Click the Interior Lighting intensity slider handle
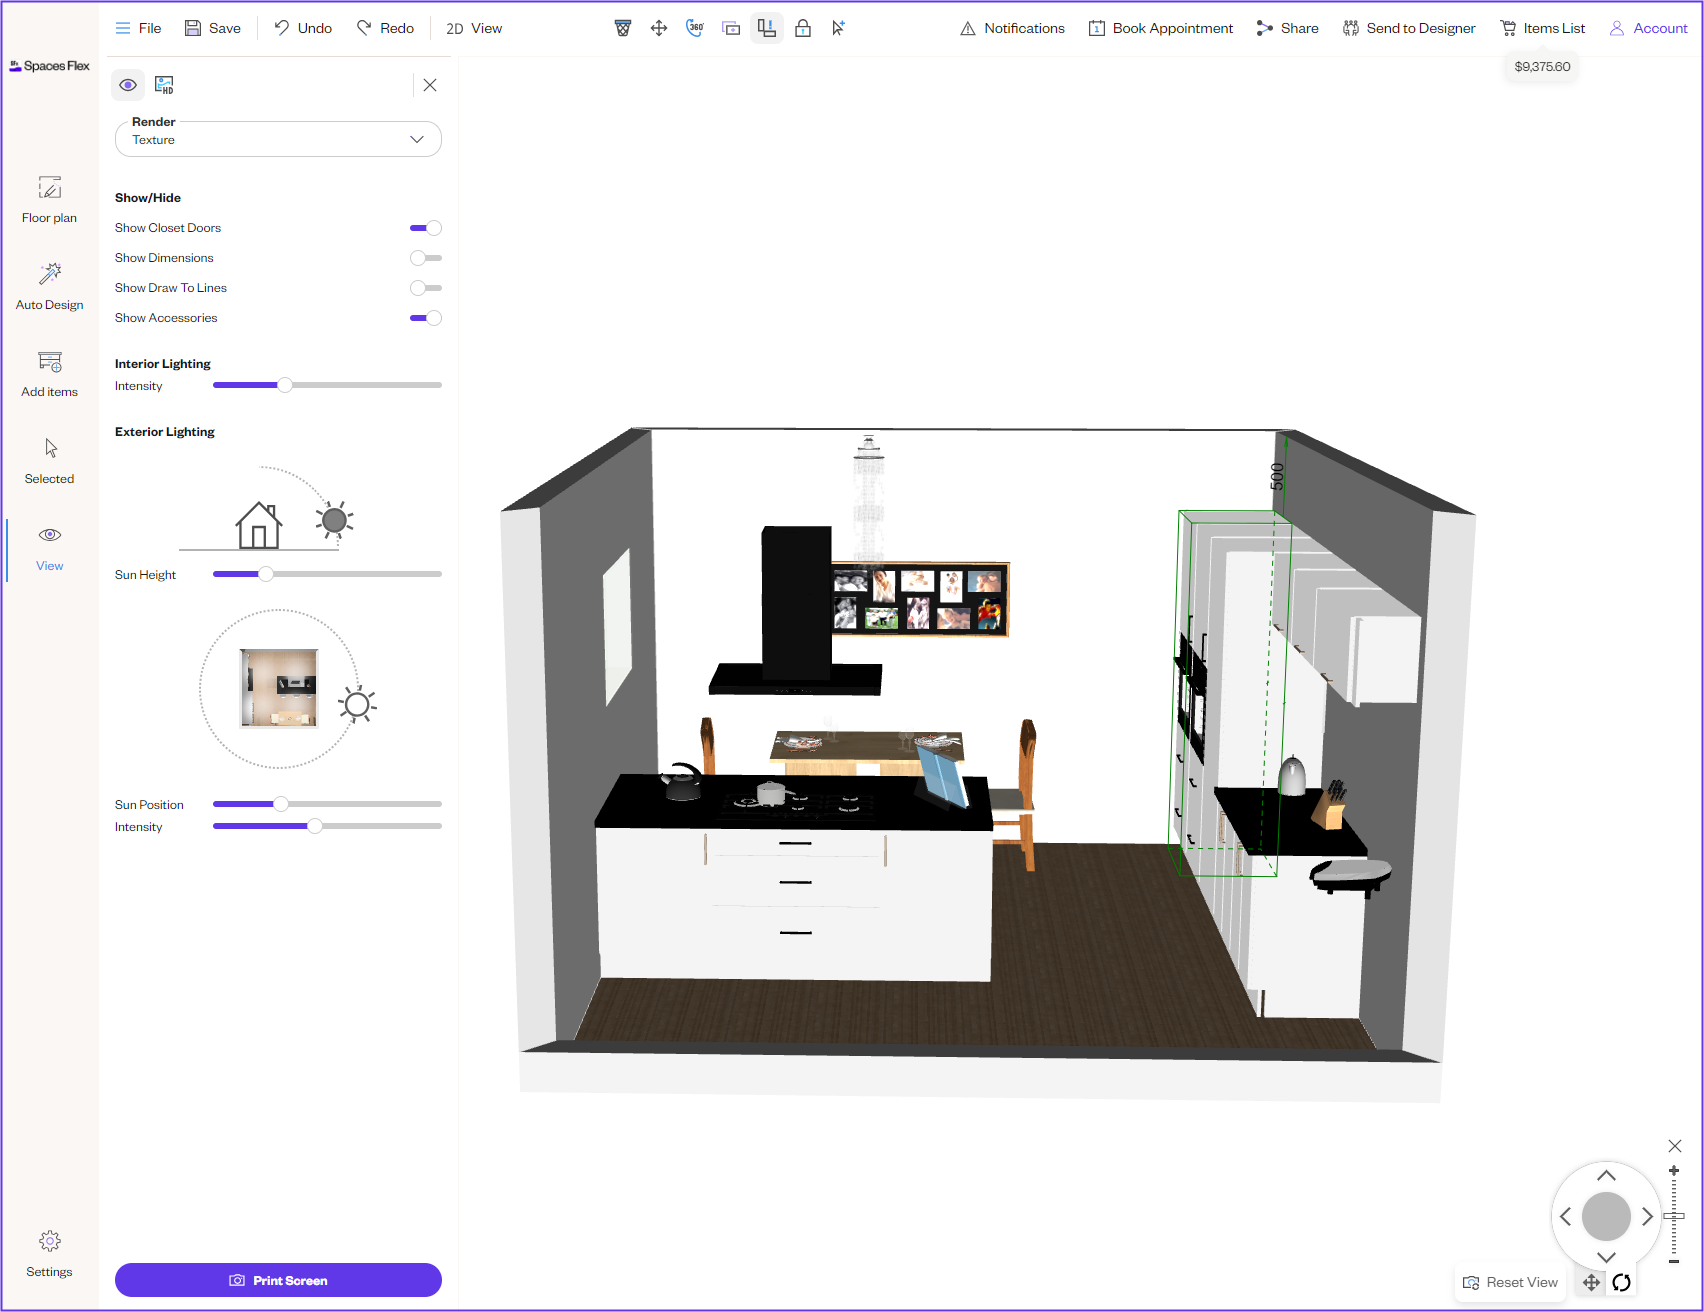Viewport: 1704px width, 1312px height. pos(285,385)
